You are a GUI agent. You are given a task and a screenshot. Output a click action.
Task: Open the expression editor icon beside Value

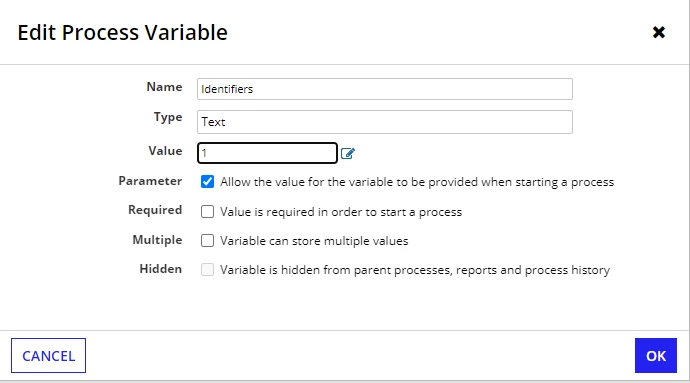point(348,153)
